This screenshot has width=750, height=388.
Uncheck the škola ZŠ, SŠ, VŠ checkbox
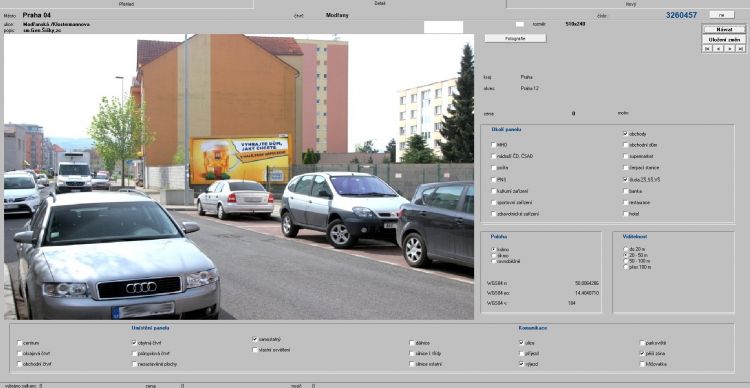click(626, 179)
